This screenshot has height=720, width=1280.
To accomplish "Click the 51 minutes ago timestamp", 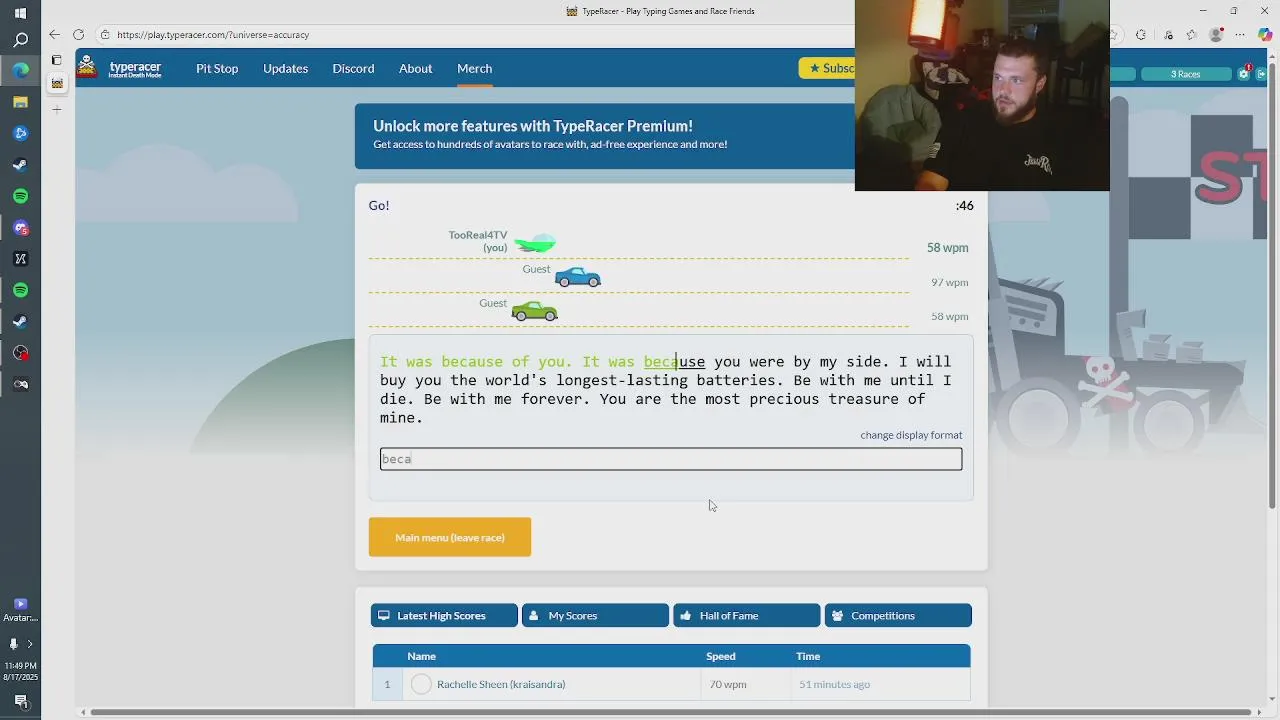I will point(834,684).
